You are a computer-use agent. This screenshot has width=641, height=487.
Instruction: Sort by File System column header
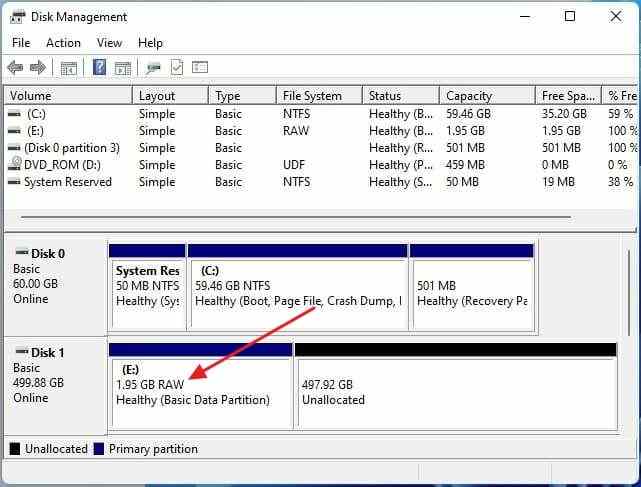pos(319,96)
